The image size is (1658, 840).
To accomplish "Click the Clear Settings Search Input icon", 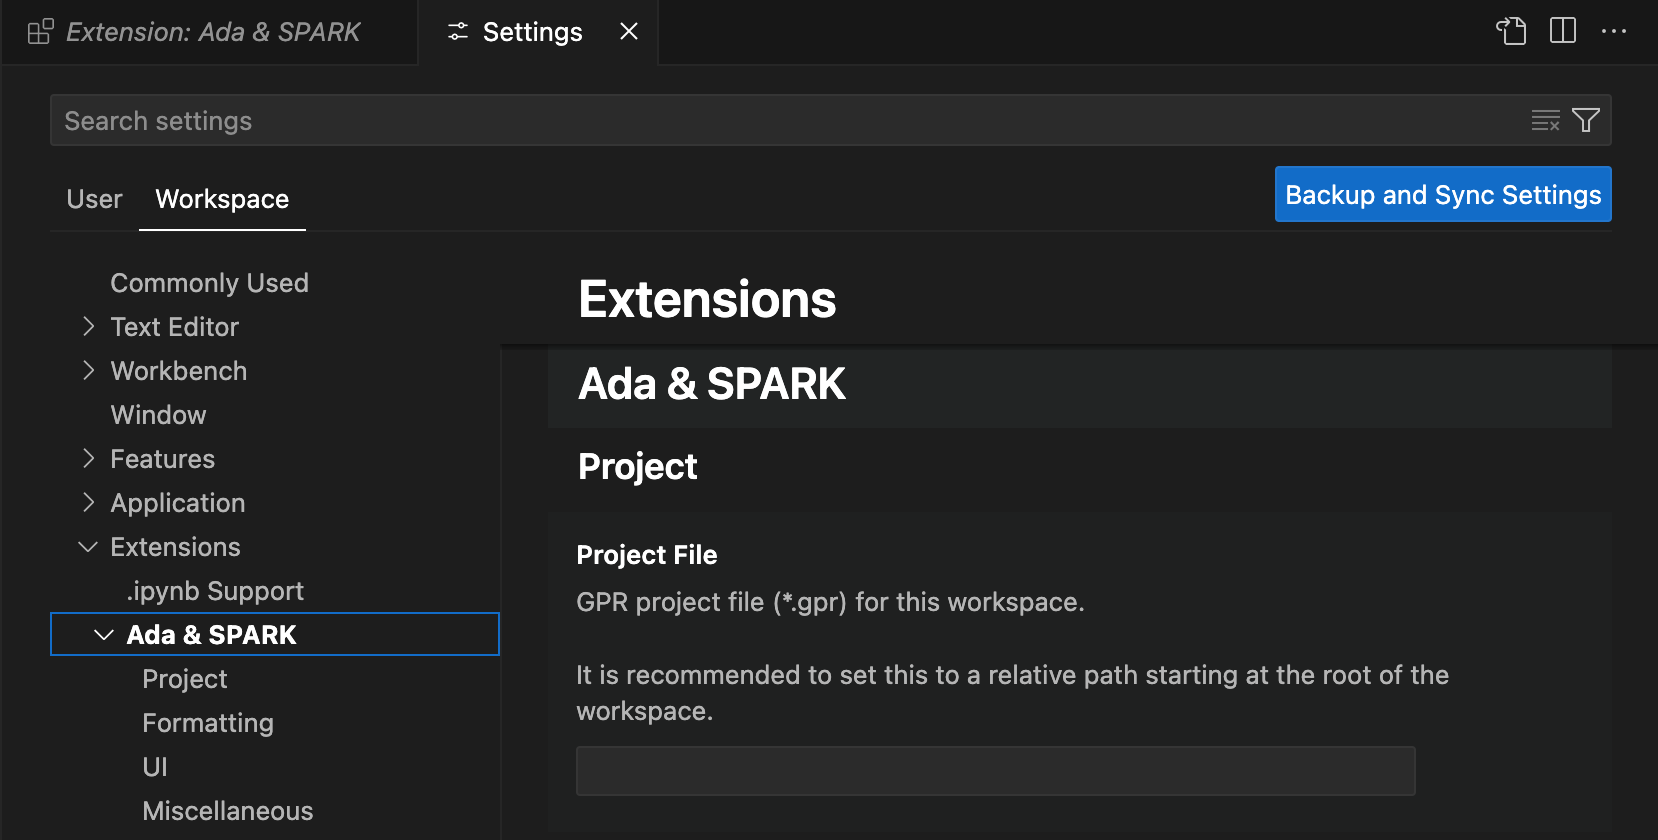I will (1544, 121).
